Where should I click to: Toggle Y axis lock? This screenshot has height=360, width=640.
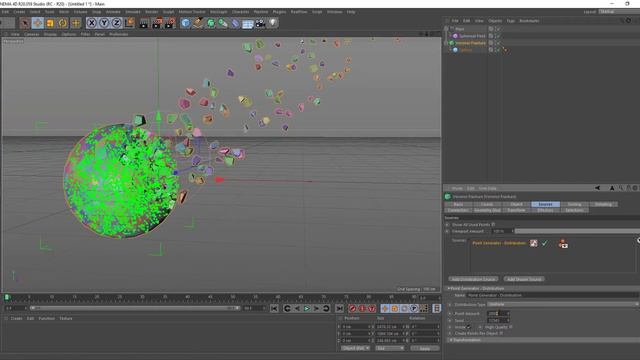coord(104,23)
